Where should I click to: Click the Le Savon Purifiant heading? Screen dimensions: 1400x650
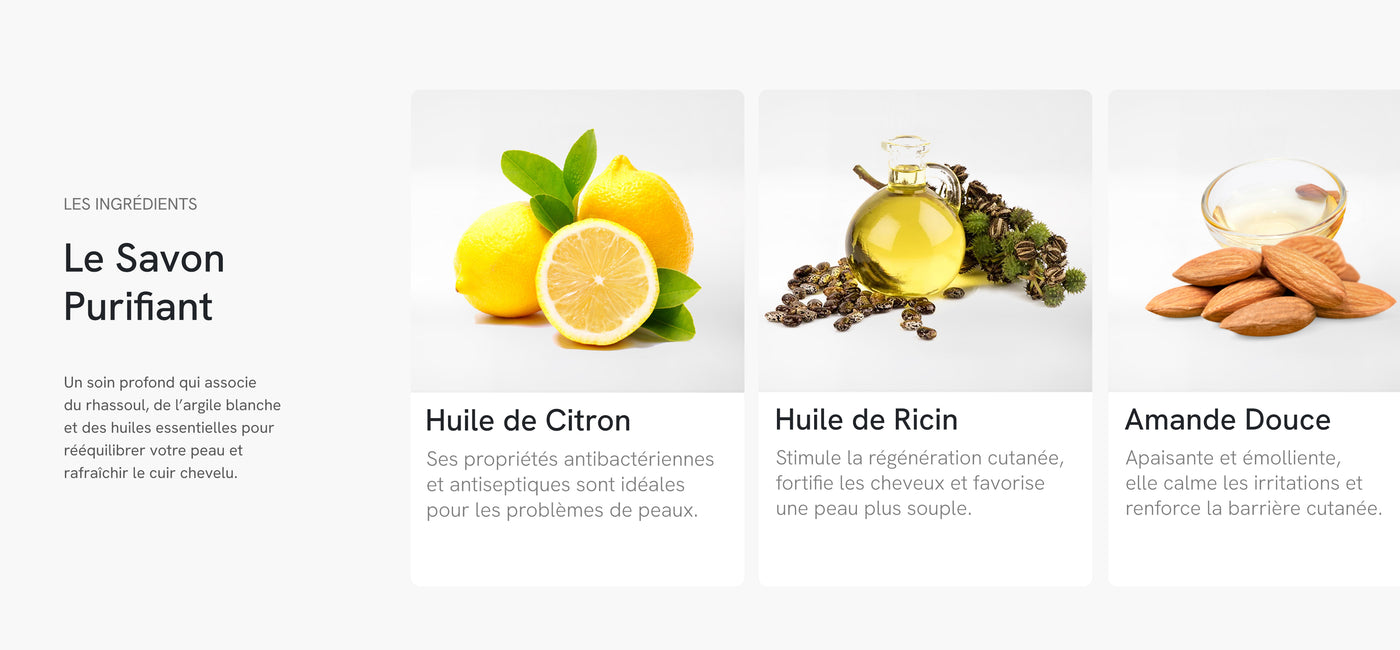click(x=144, y=282)
